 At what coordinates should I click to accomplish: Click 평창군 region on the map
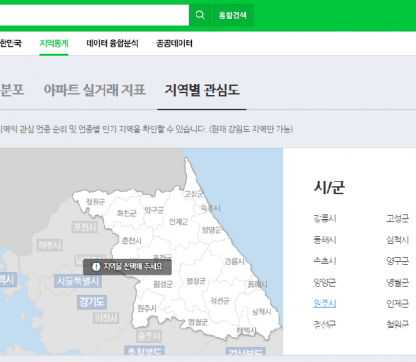(x=196, y=281)
